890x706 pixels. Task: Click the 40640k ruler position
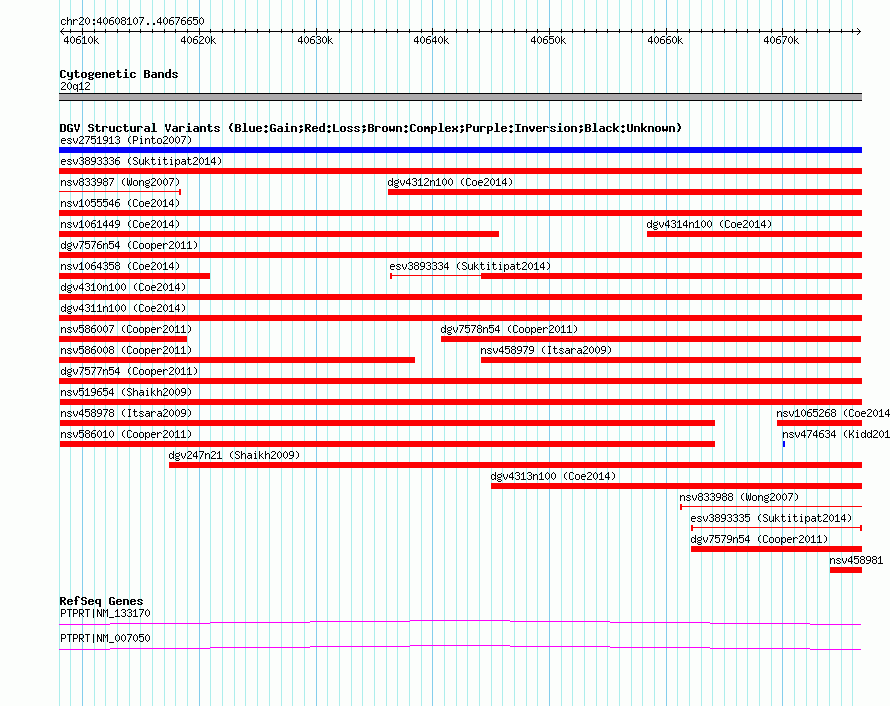431,40
